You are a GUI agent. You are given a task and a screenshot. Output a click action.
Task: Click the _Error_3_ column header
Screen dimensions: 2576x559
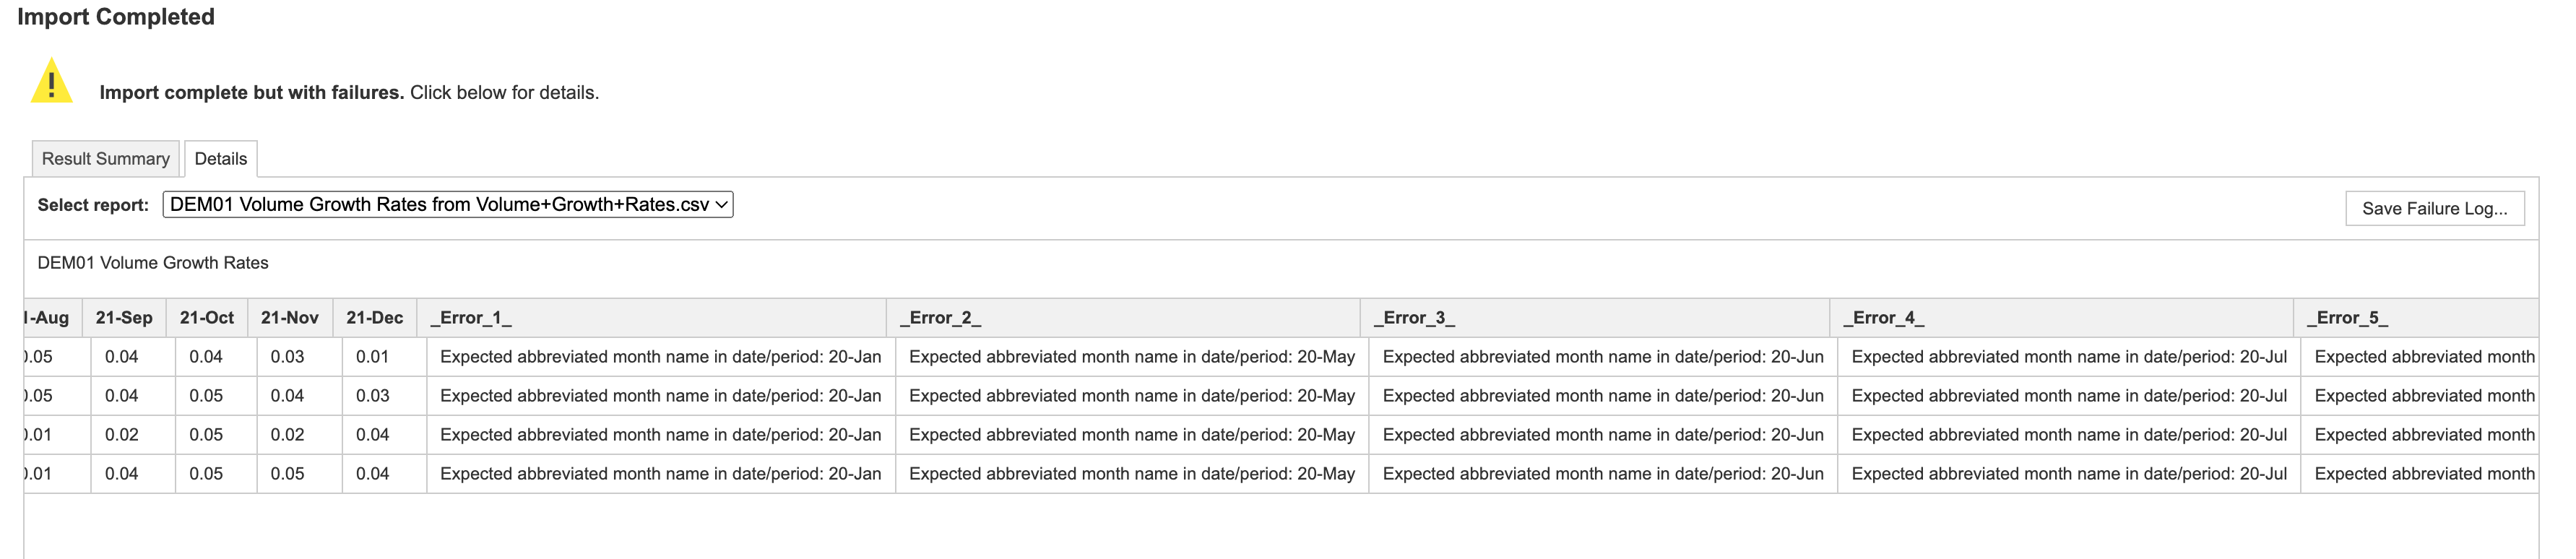(1595, 318)
